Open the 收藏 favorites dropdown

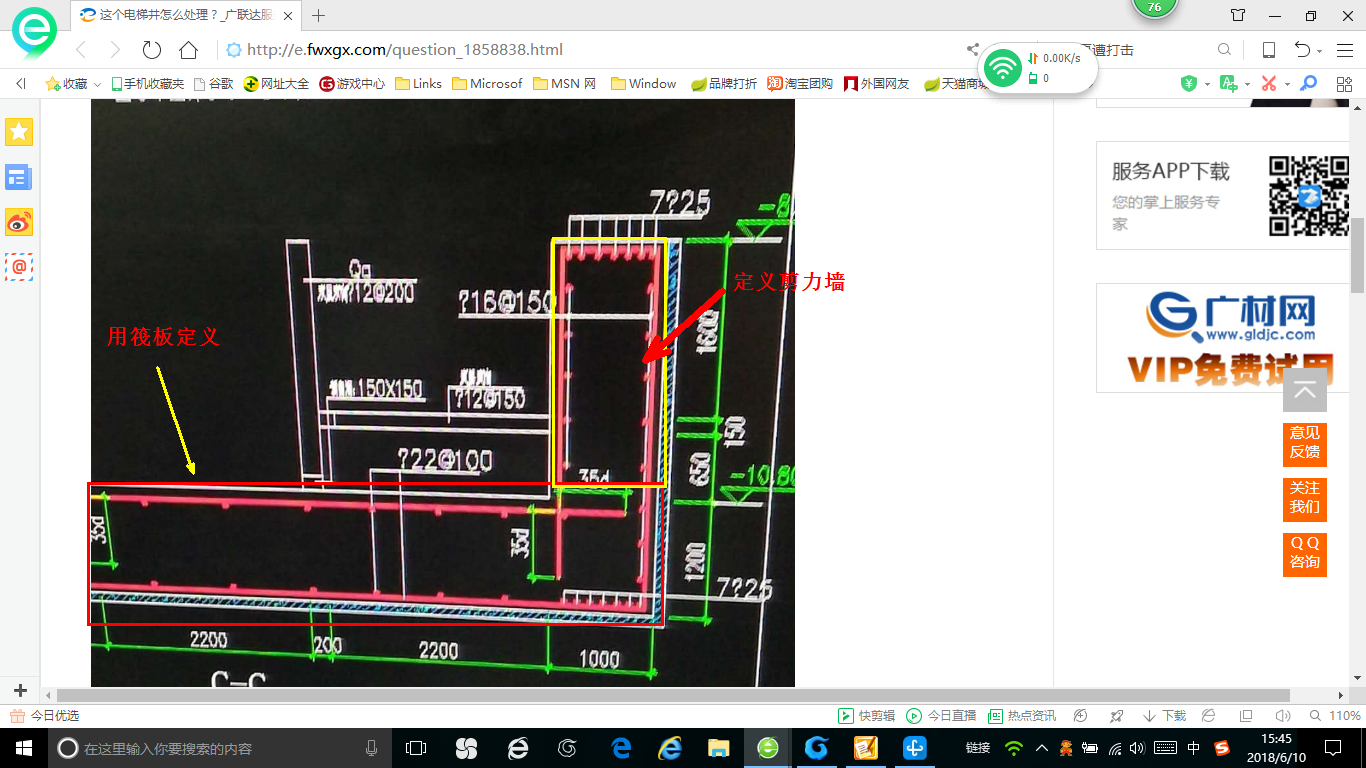[x=73, y=84]
